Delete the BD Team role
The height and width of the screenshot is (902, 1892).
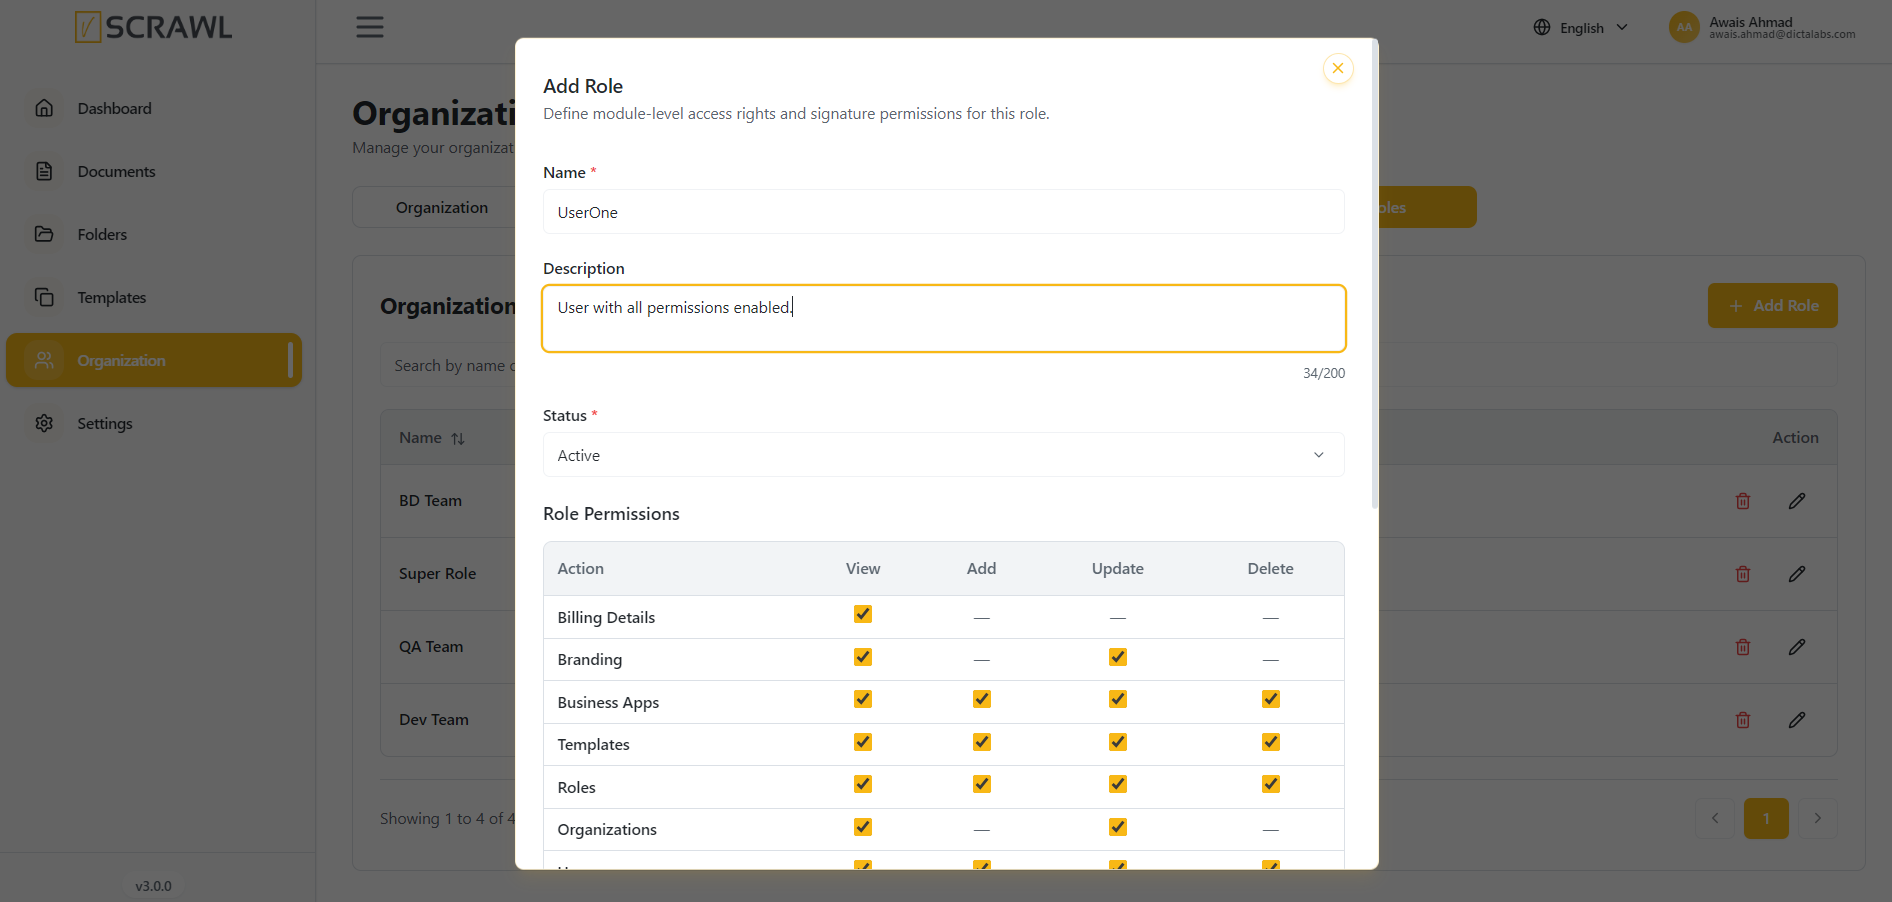click(1743, 501)
